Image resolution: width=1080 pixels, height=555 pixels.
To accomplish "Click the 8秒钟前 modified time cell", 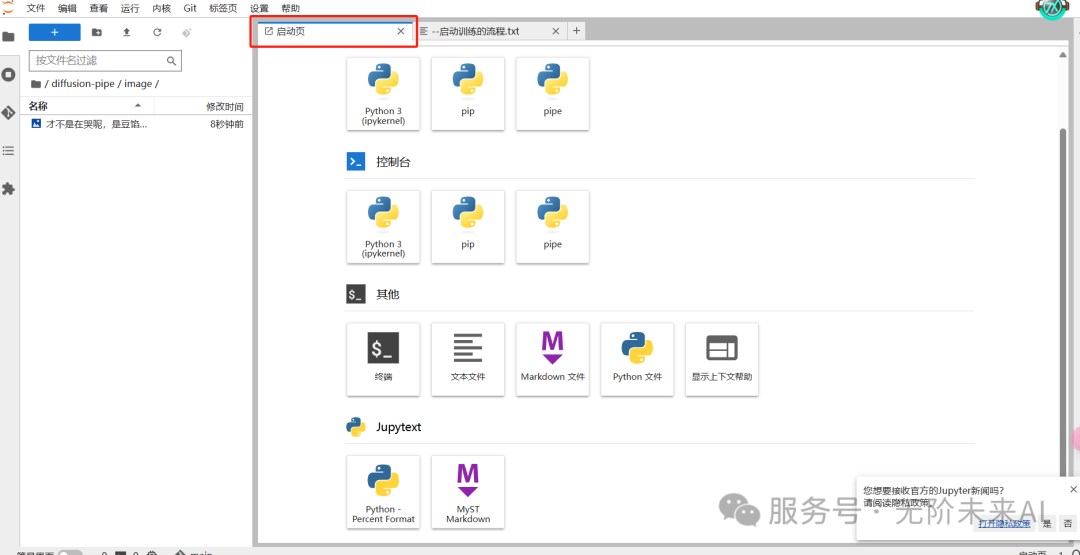I will [227, 125].
